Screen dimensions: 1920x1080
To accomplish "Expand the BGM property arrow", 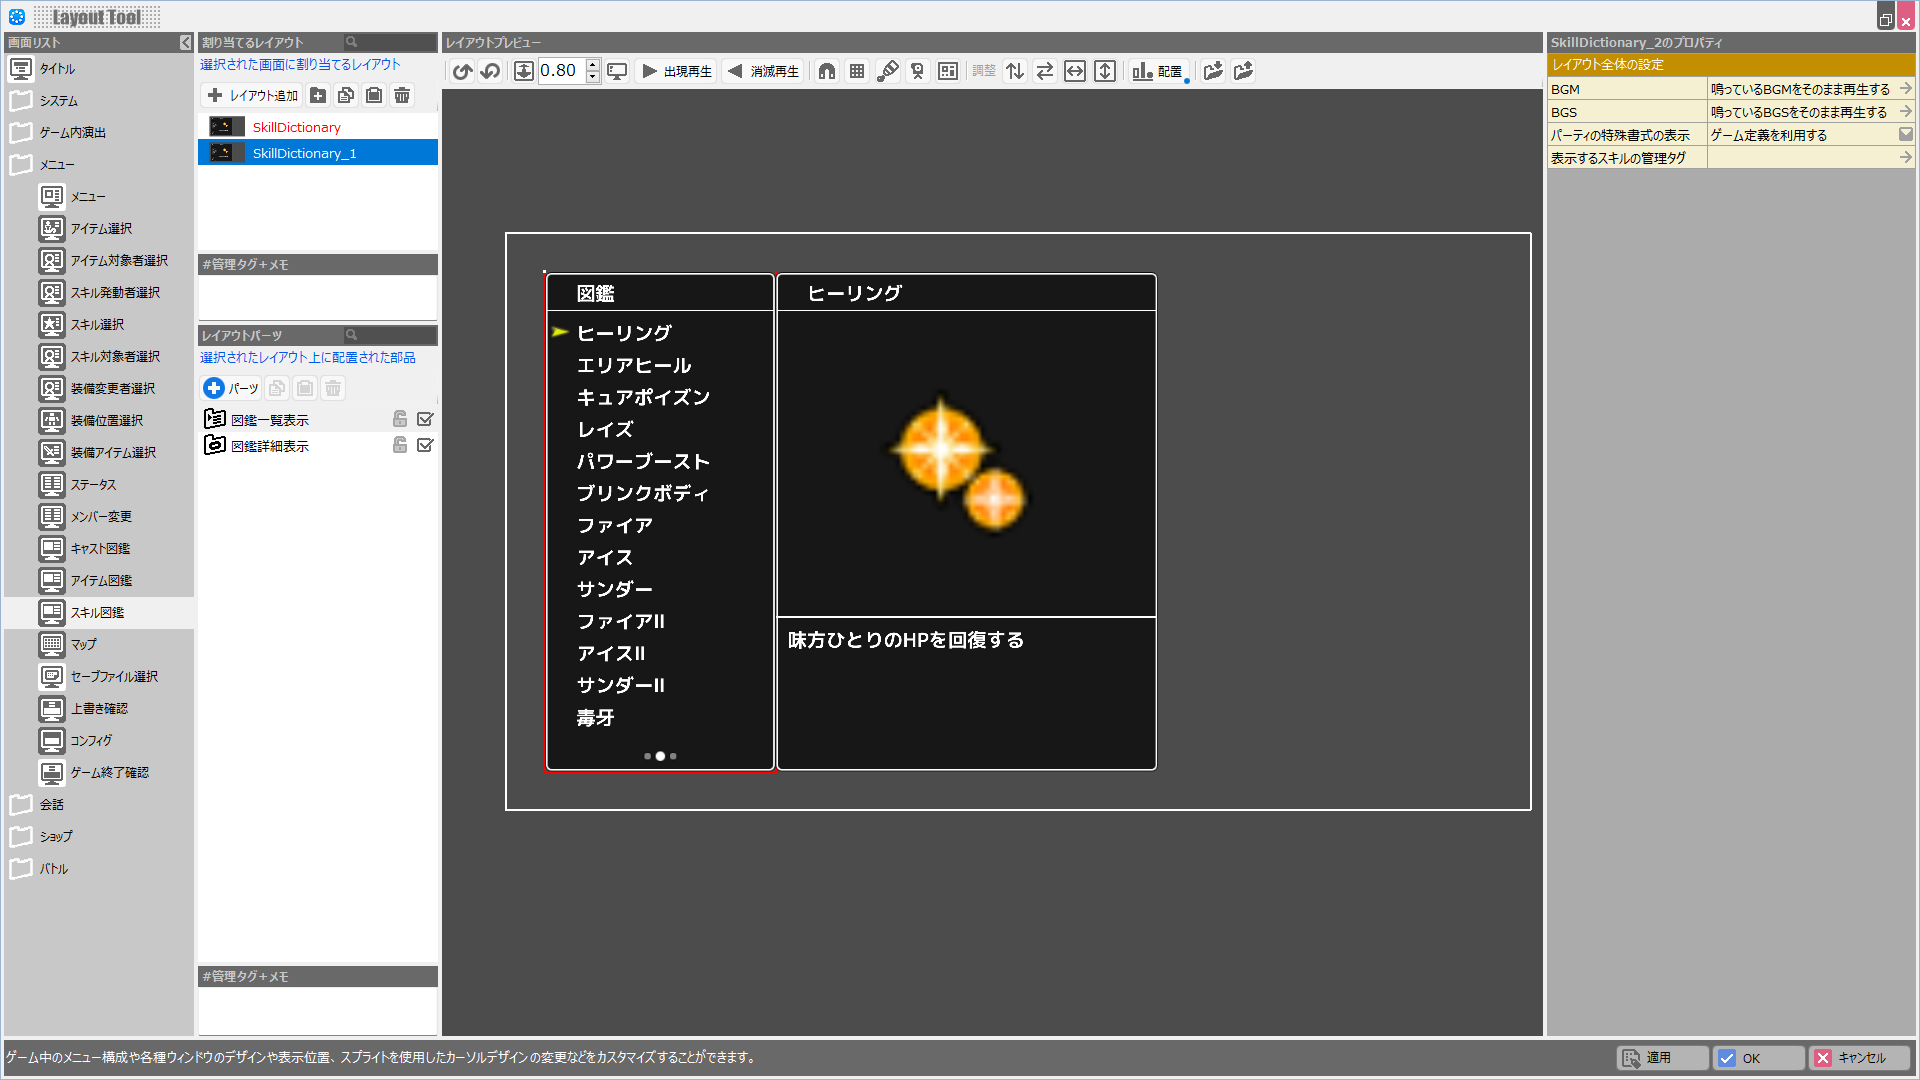I will coord(1905,89).
